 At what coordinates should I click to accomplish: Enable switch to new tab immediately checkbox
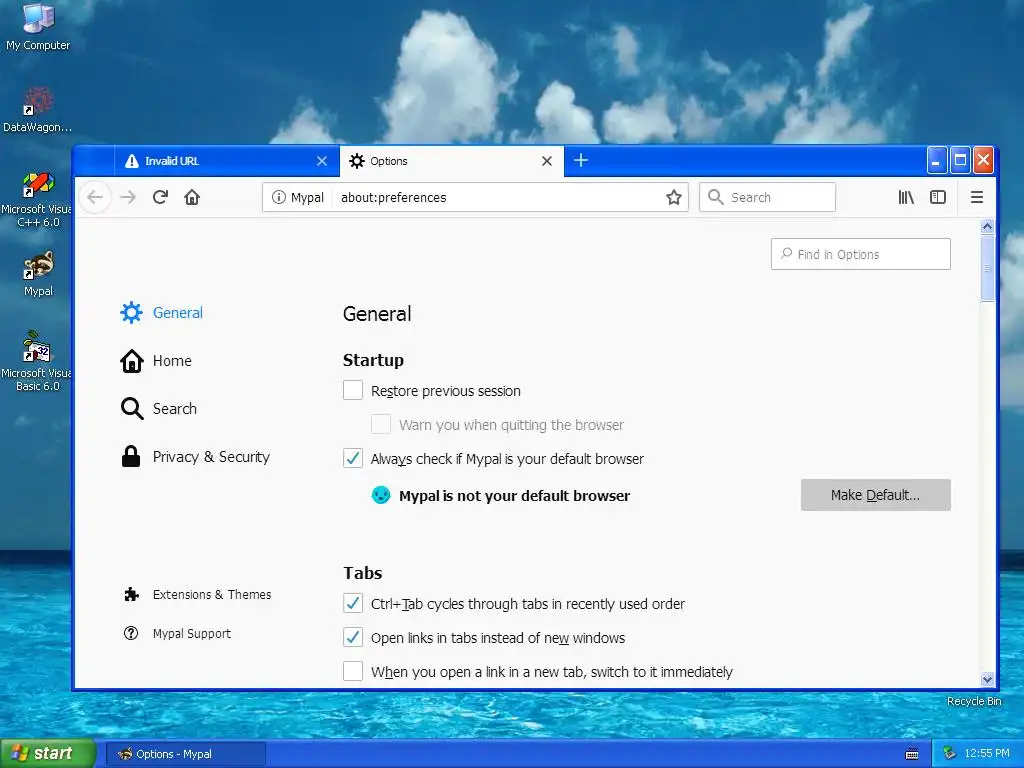point(353,671)
